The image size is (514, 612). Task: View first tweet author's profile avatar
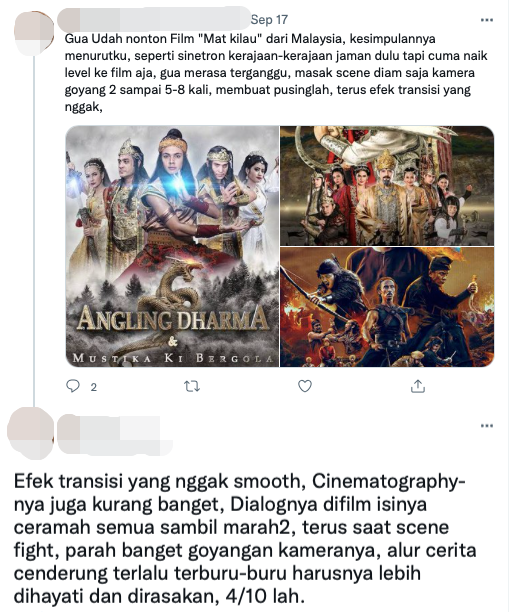[34, 33]
